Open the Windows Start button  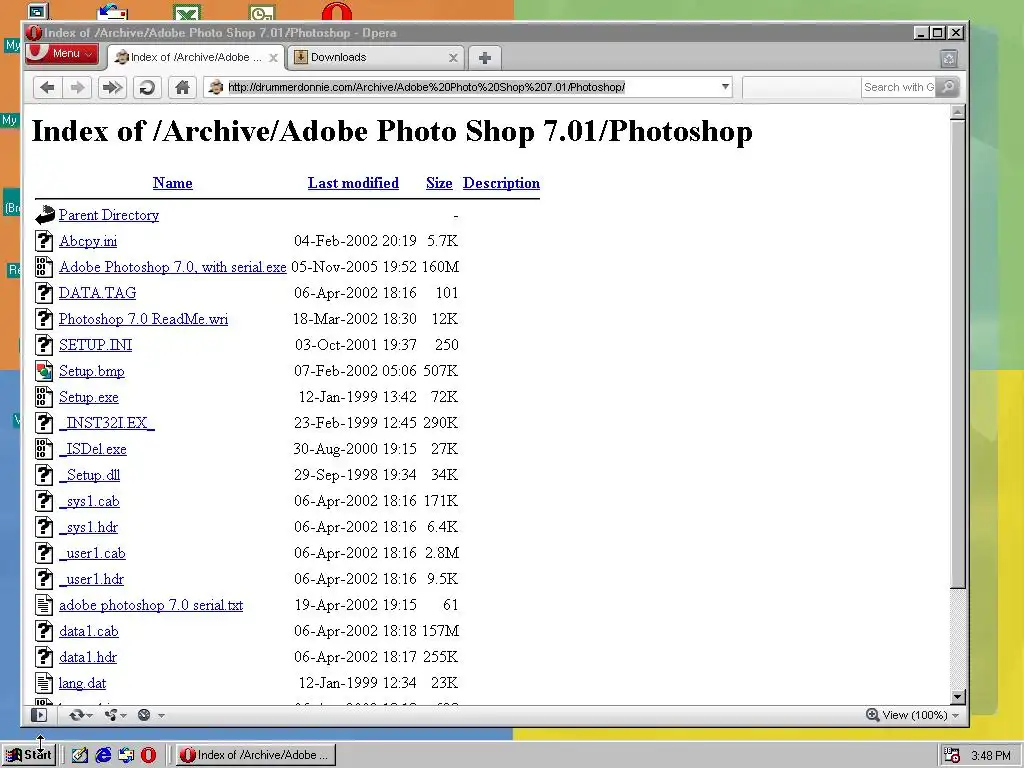[x=29, y=755]
